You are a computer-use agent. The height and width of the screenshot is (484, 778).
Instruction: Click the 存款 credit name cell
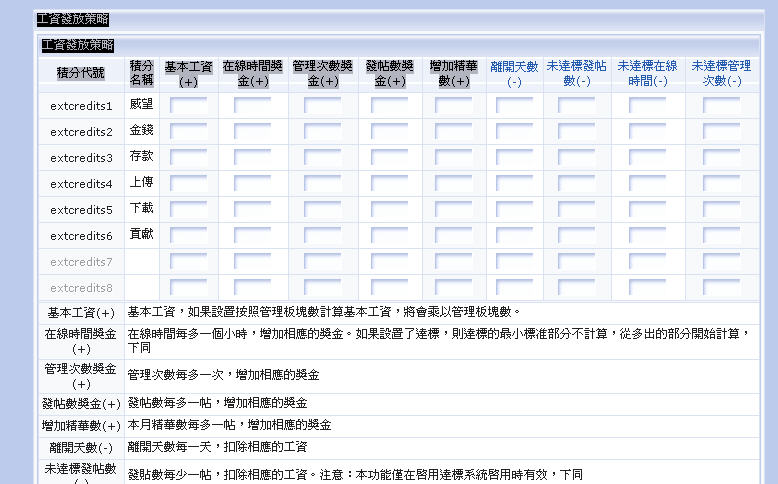coord(141,156)
